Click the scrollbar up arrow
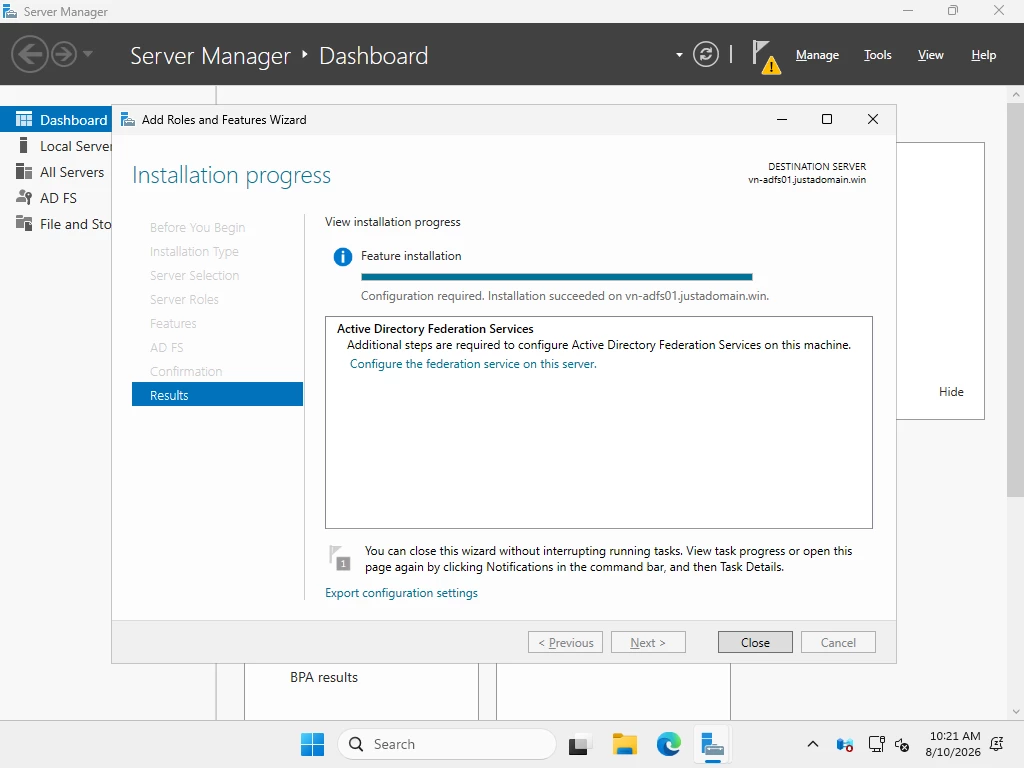Screen dimensions: 1024x768 click(x=1016, y=95)
